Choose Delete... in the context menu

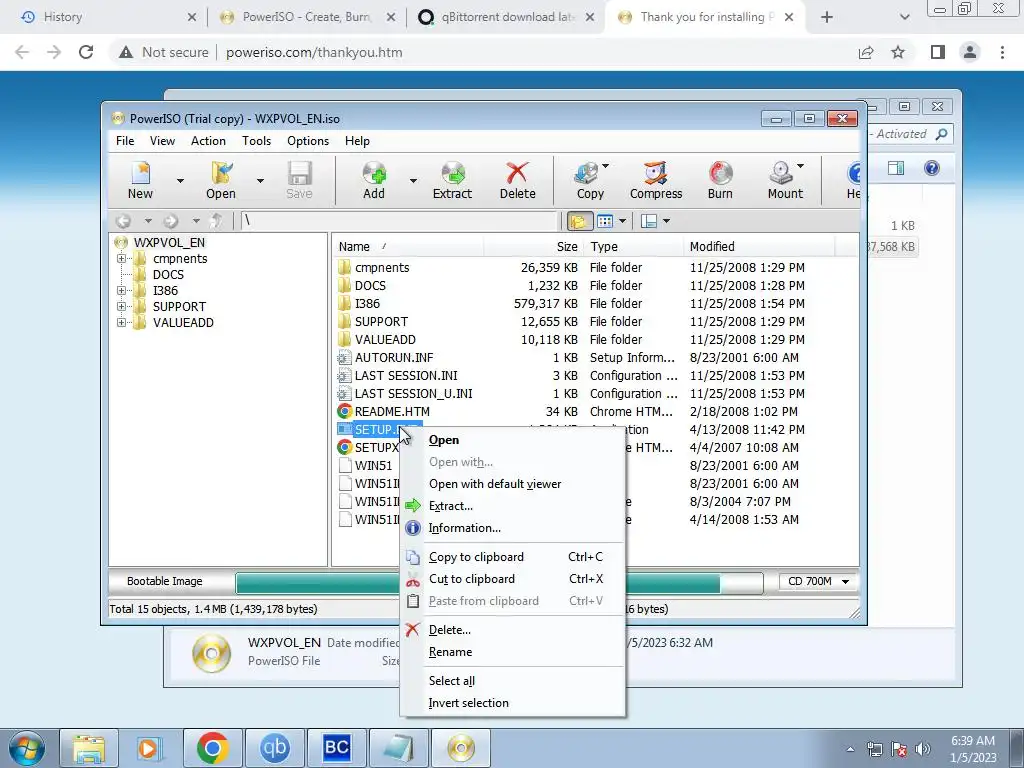click(x=513, y=630)
